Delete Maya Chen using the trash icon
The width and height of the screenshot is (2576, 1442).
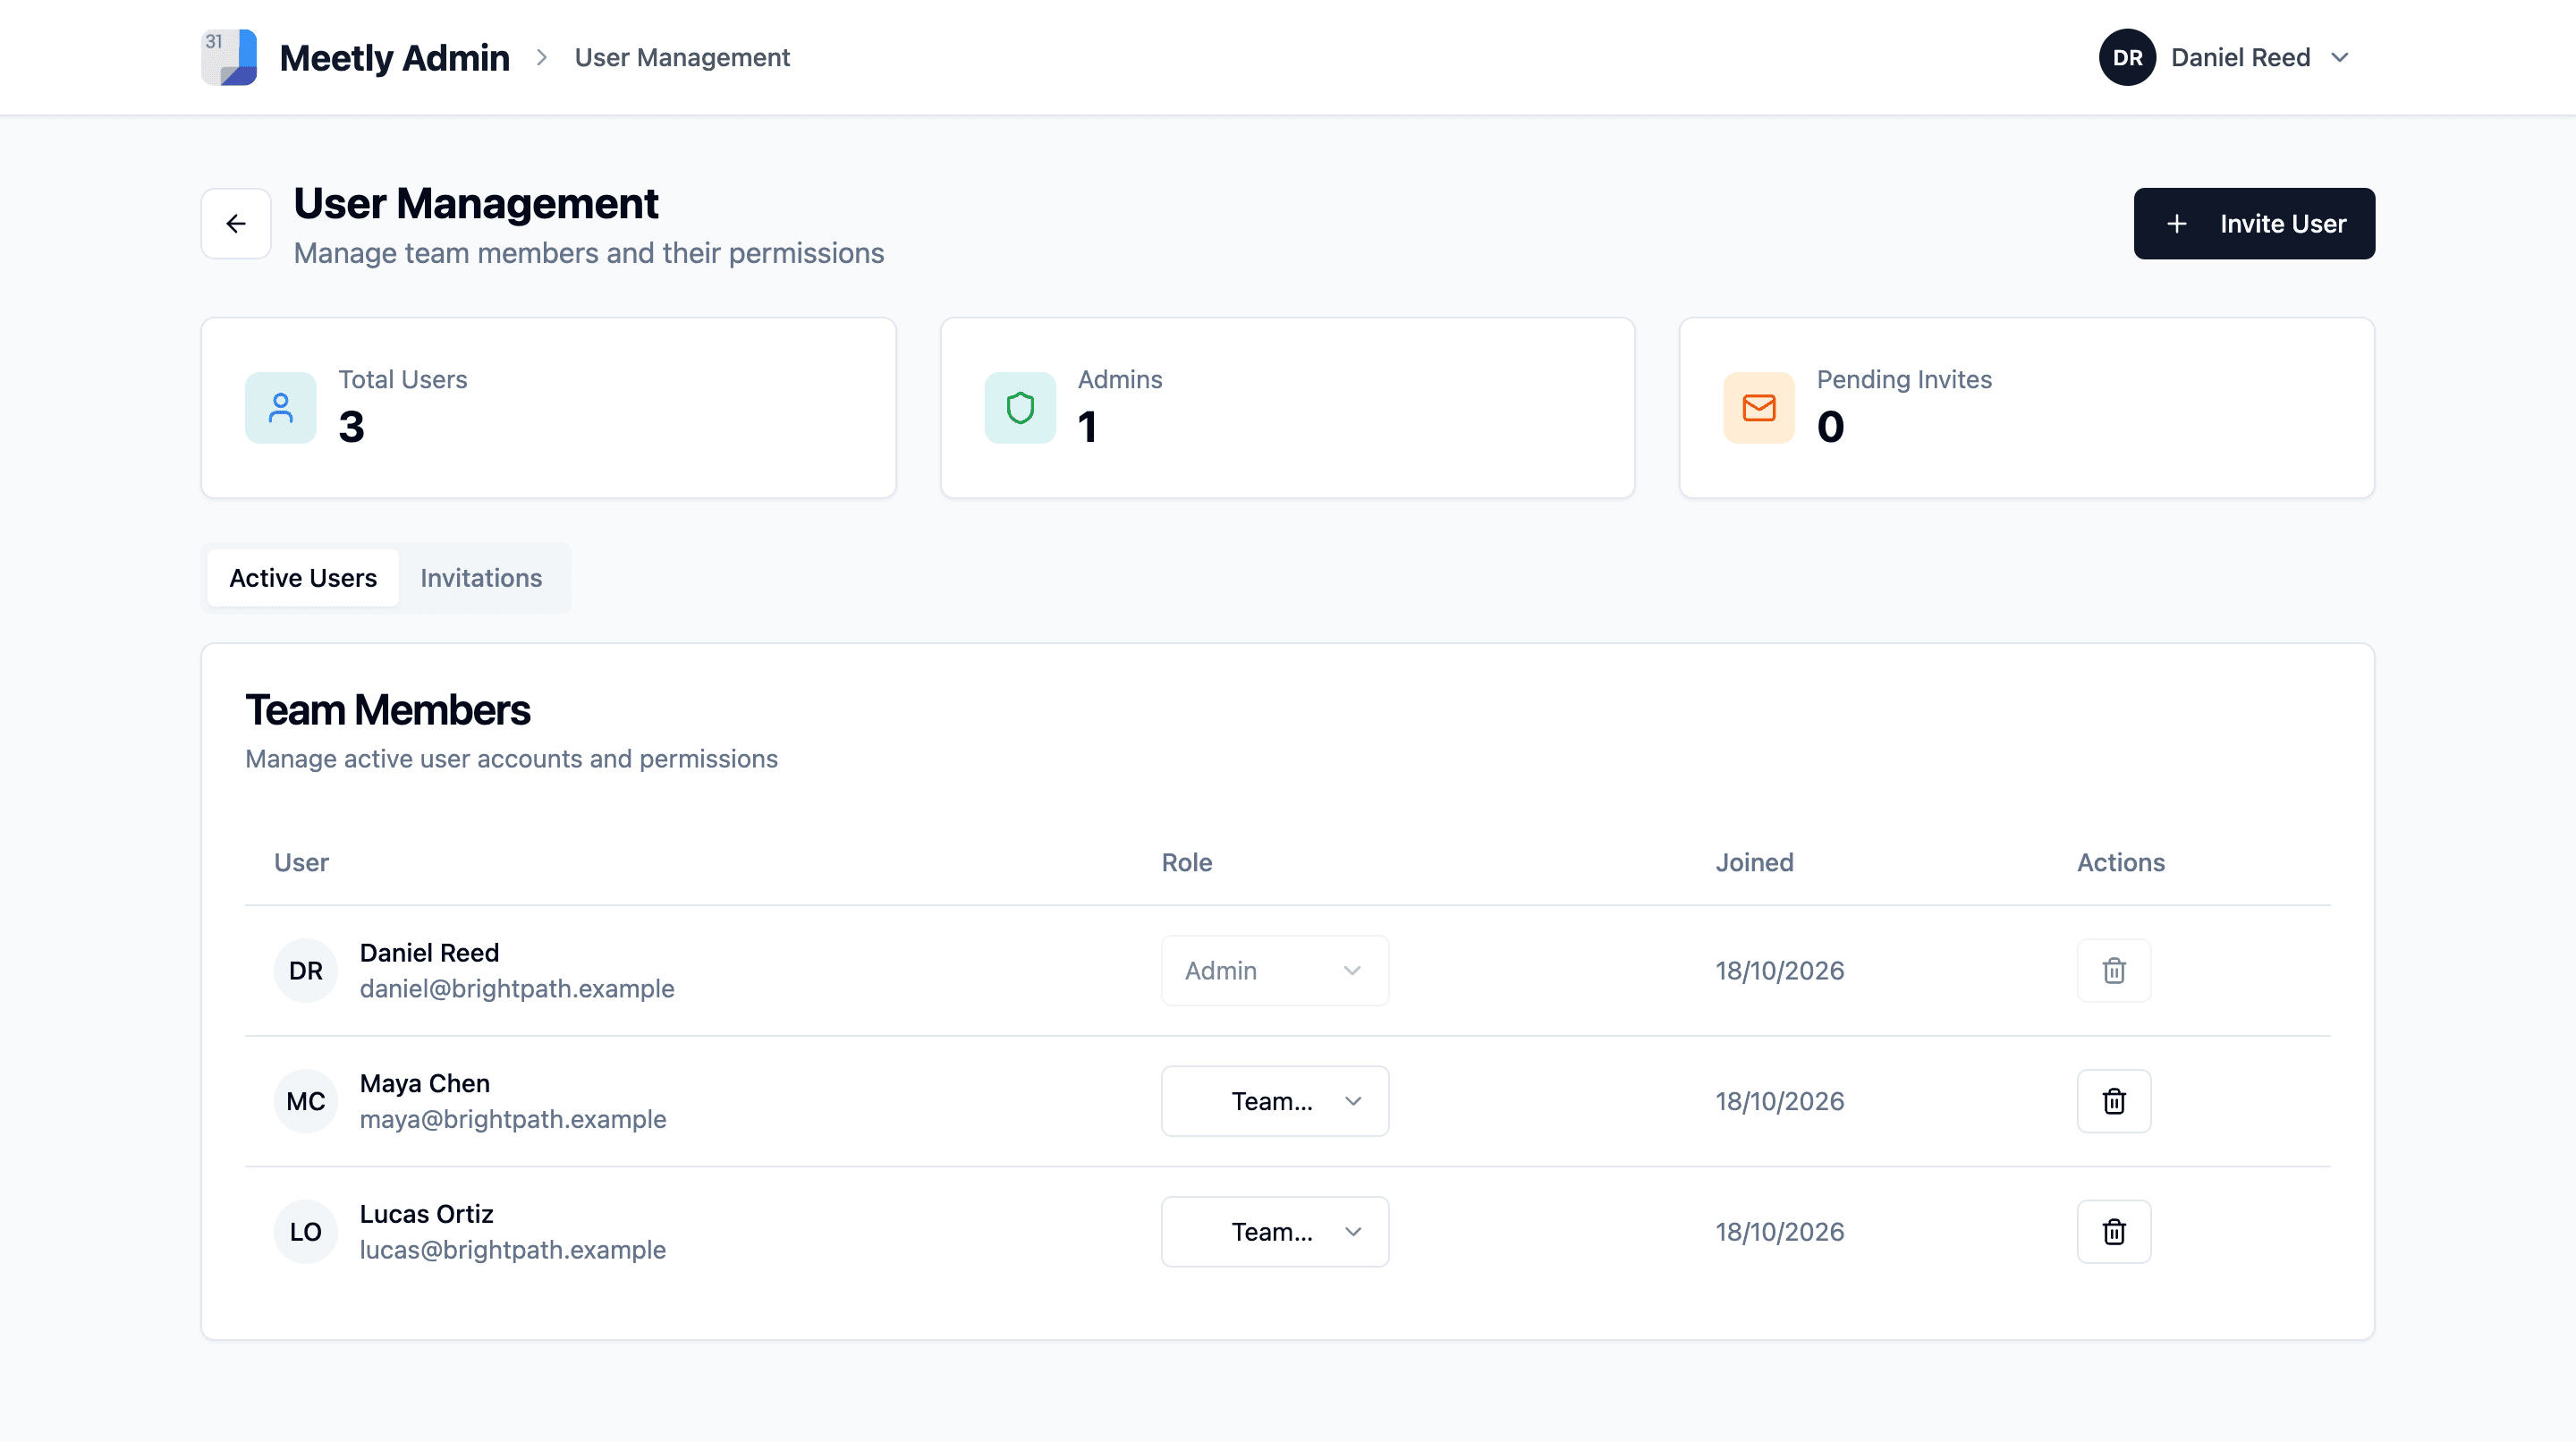[2114, 1101]
